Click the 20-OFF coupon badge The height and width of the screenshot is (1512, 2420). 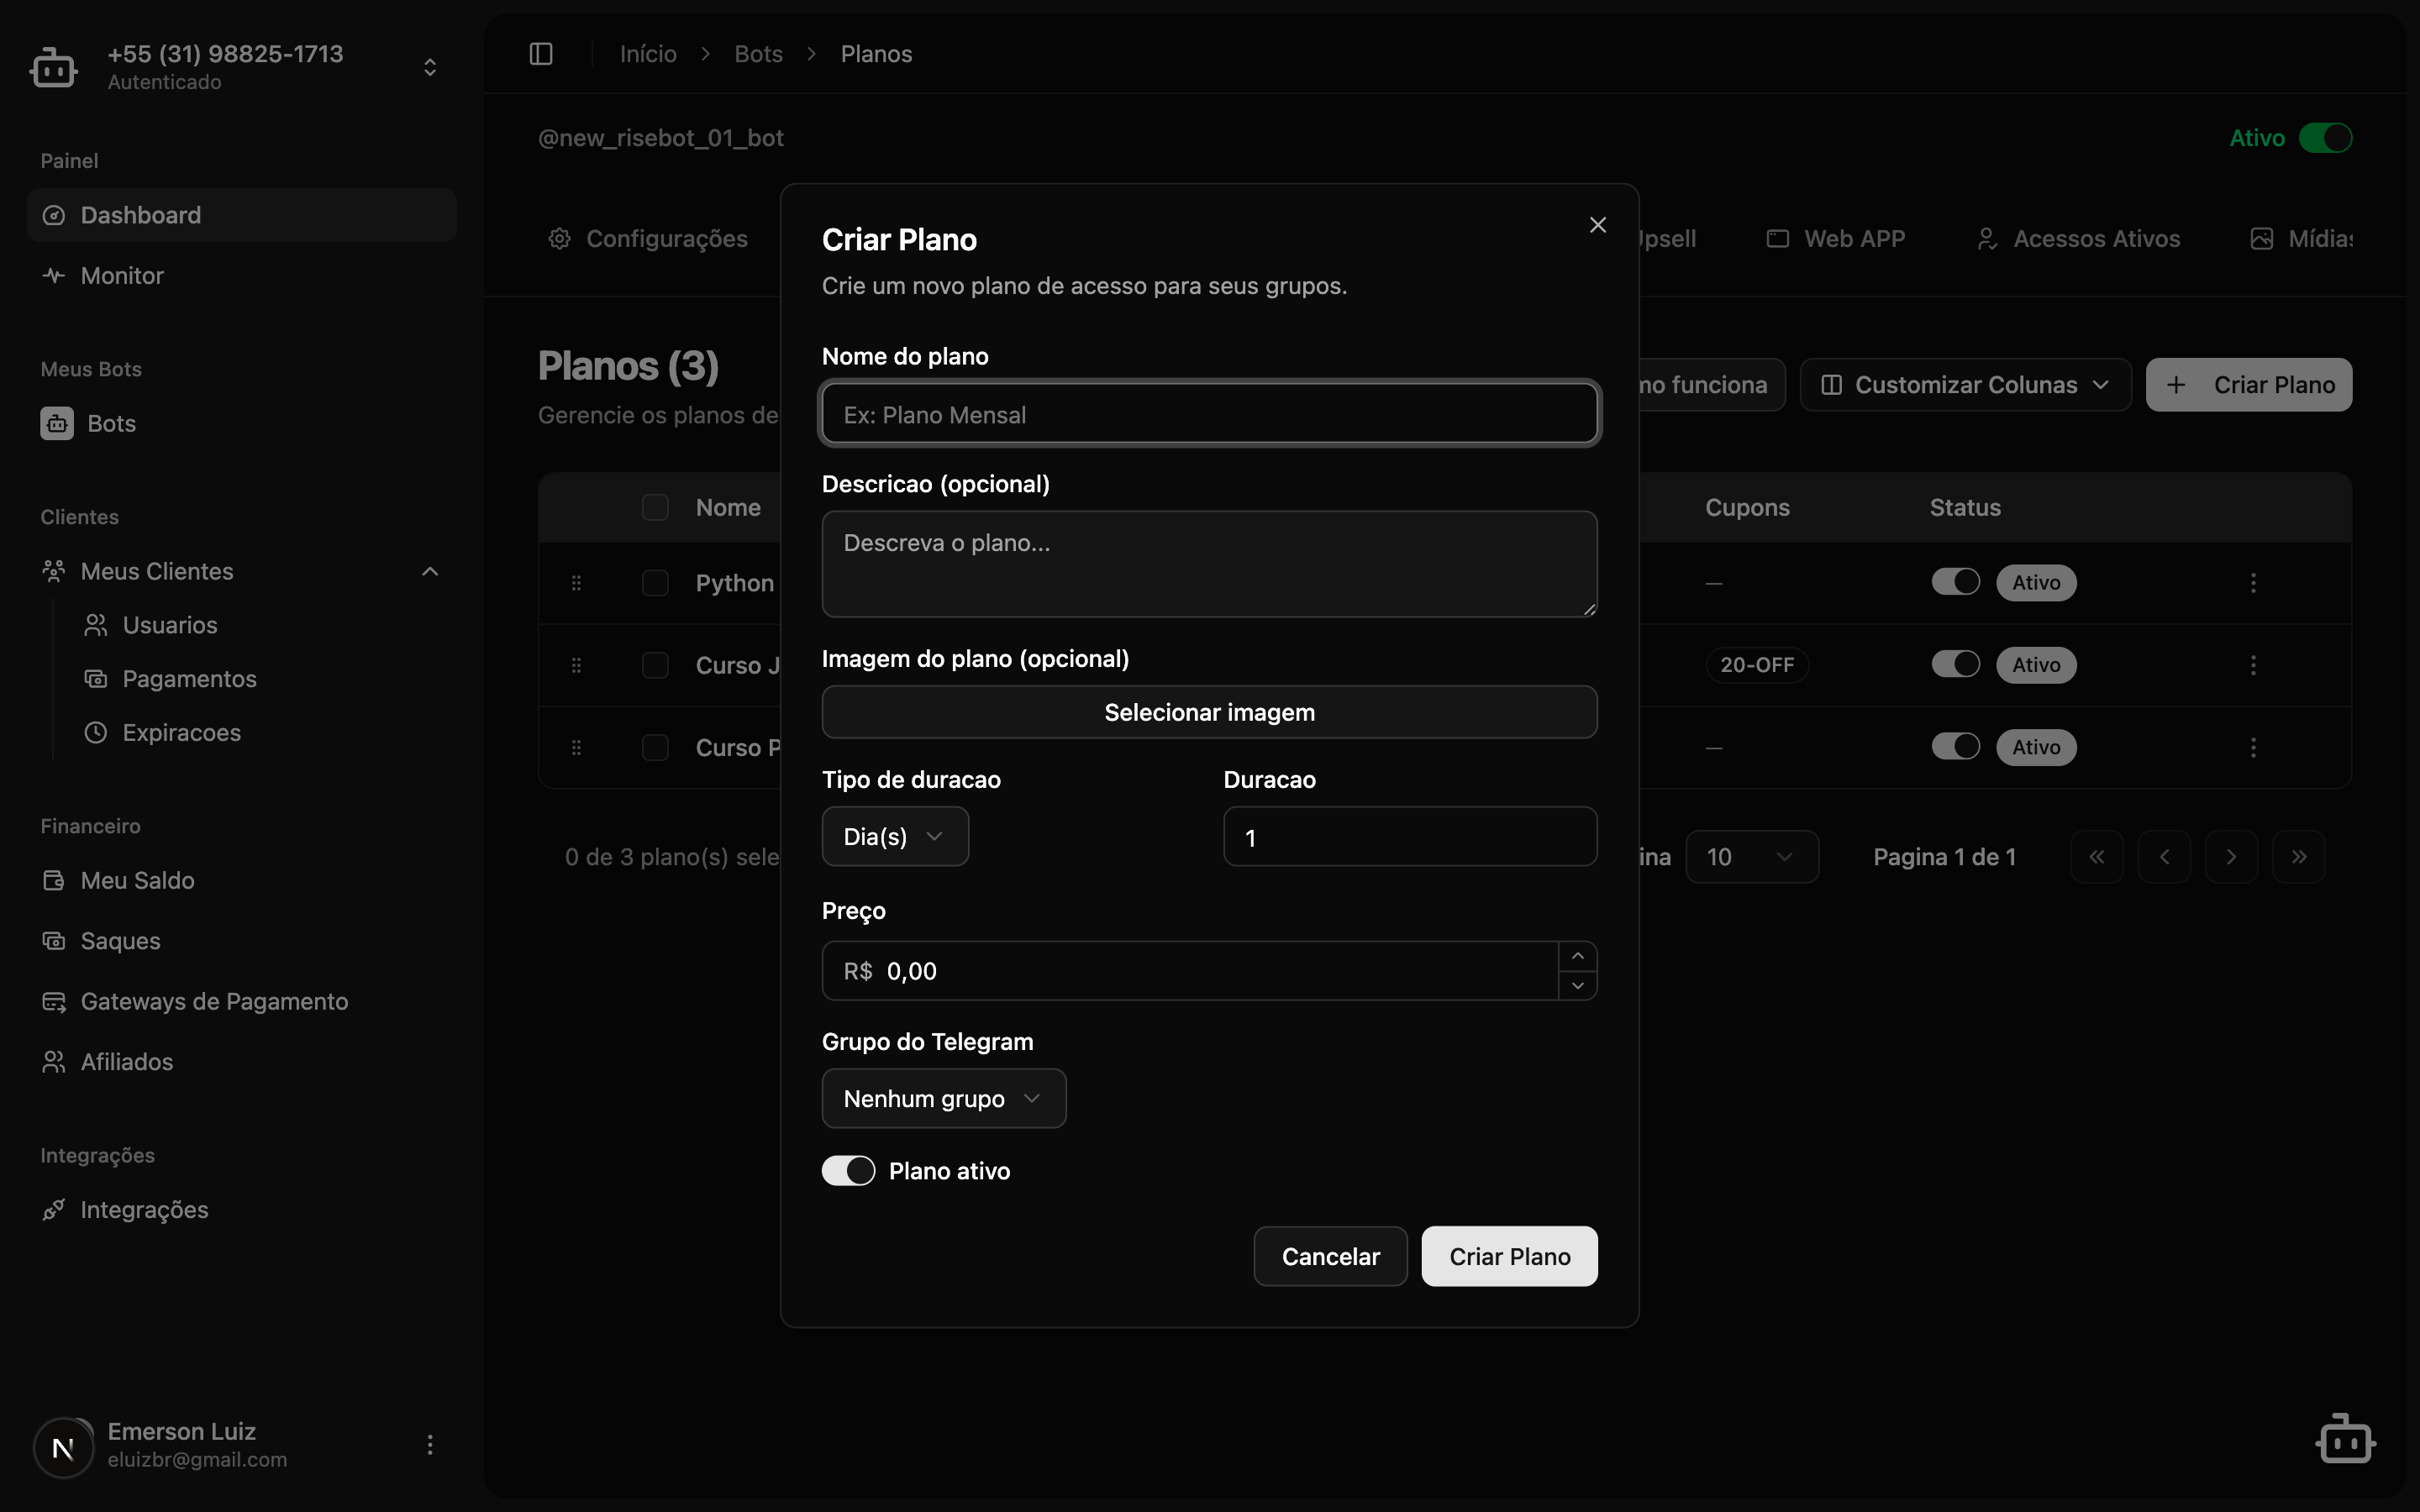tap(1757, 665)
